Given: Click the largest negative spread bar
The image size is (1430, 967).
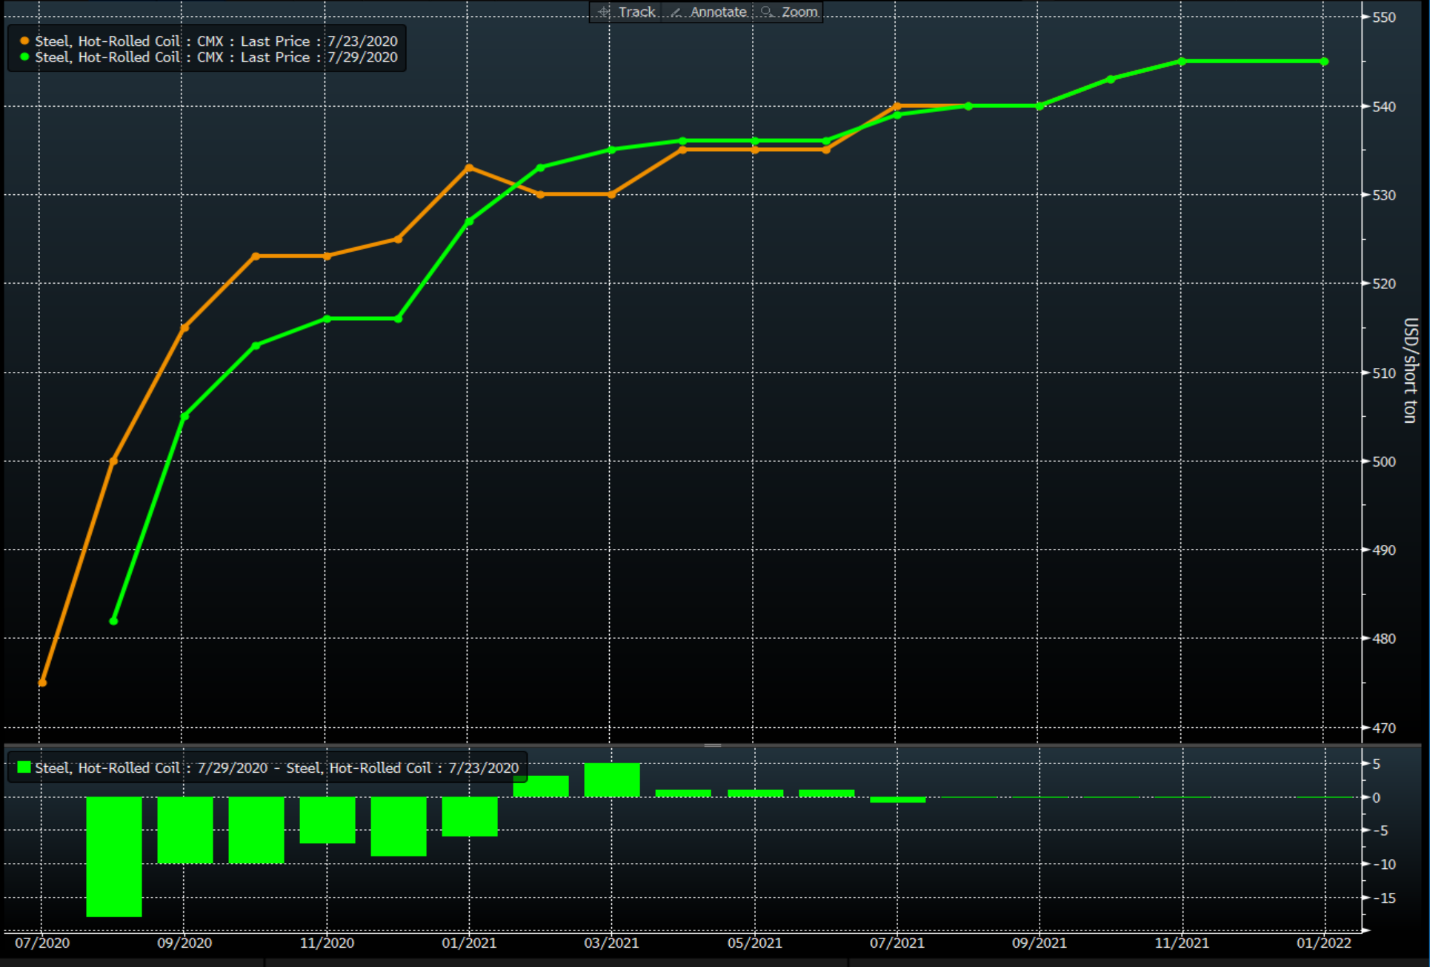Looking at the screenshot, I should tap(114, 856).
